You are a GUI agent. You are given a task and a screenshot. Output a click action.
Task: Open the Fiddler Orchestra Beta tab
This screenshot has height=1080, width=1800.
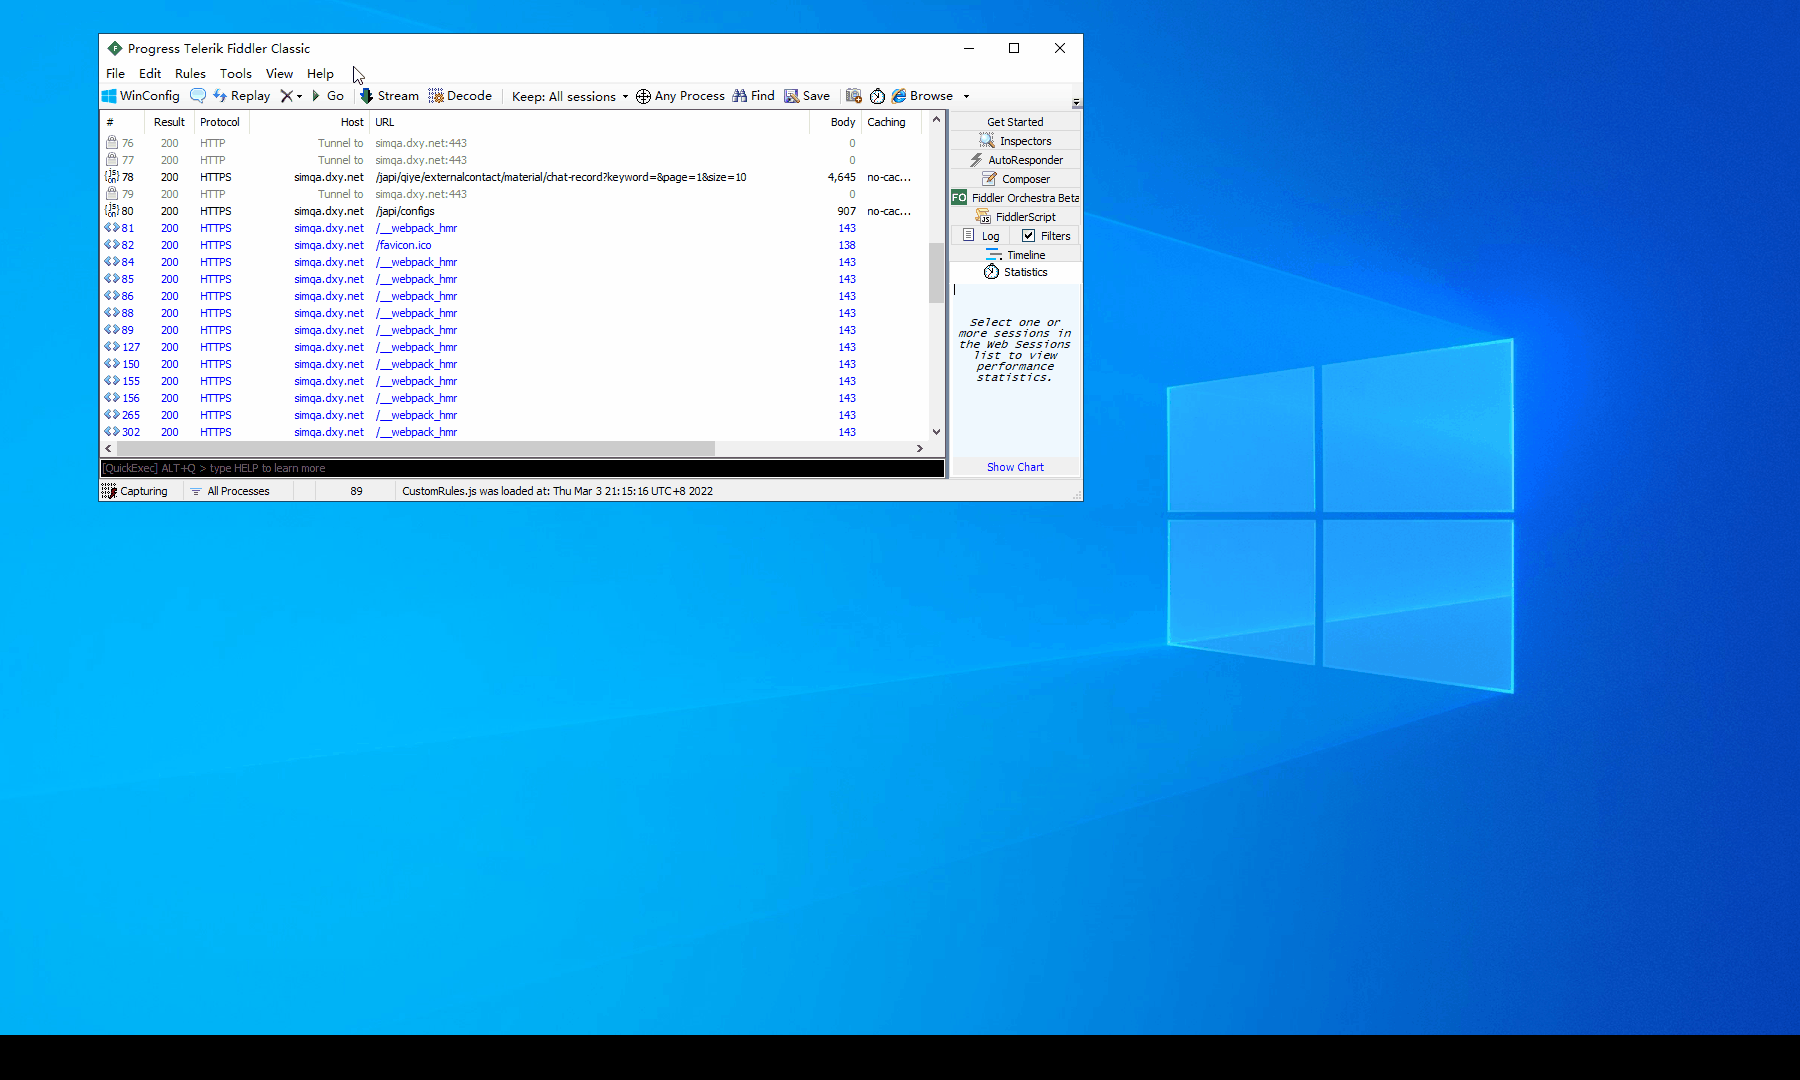(x=1015, y=198)
